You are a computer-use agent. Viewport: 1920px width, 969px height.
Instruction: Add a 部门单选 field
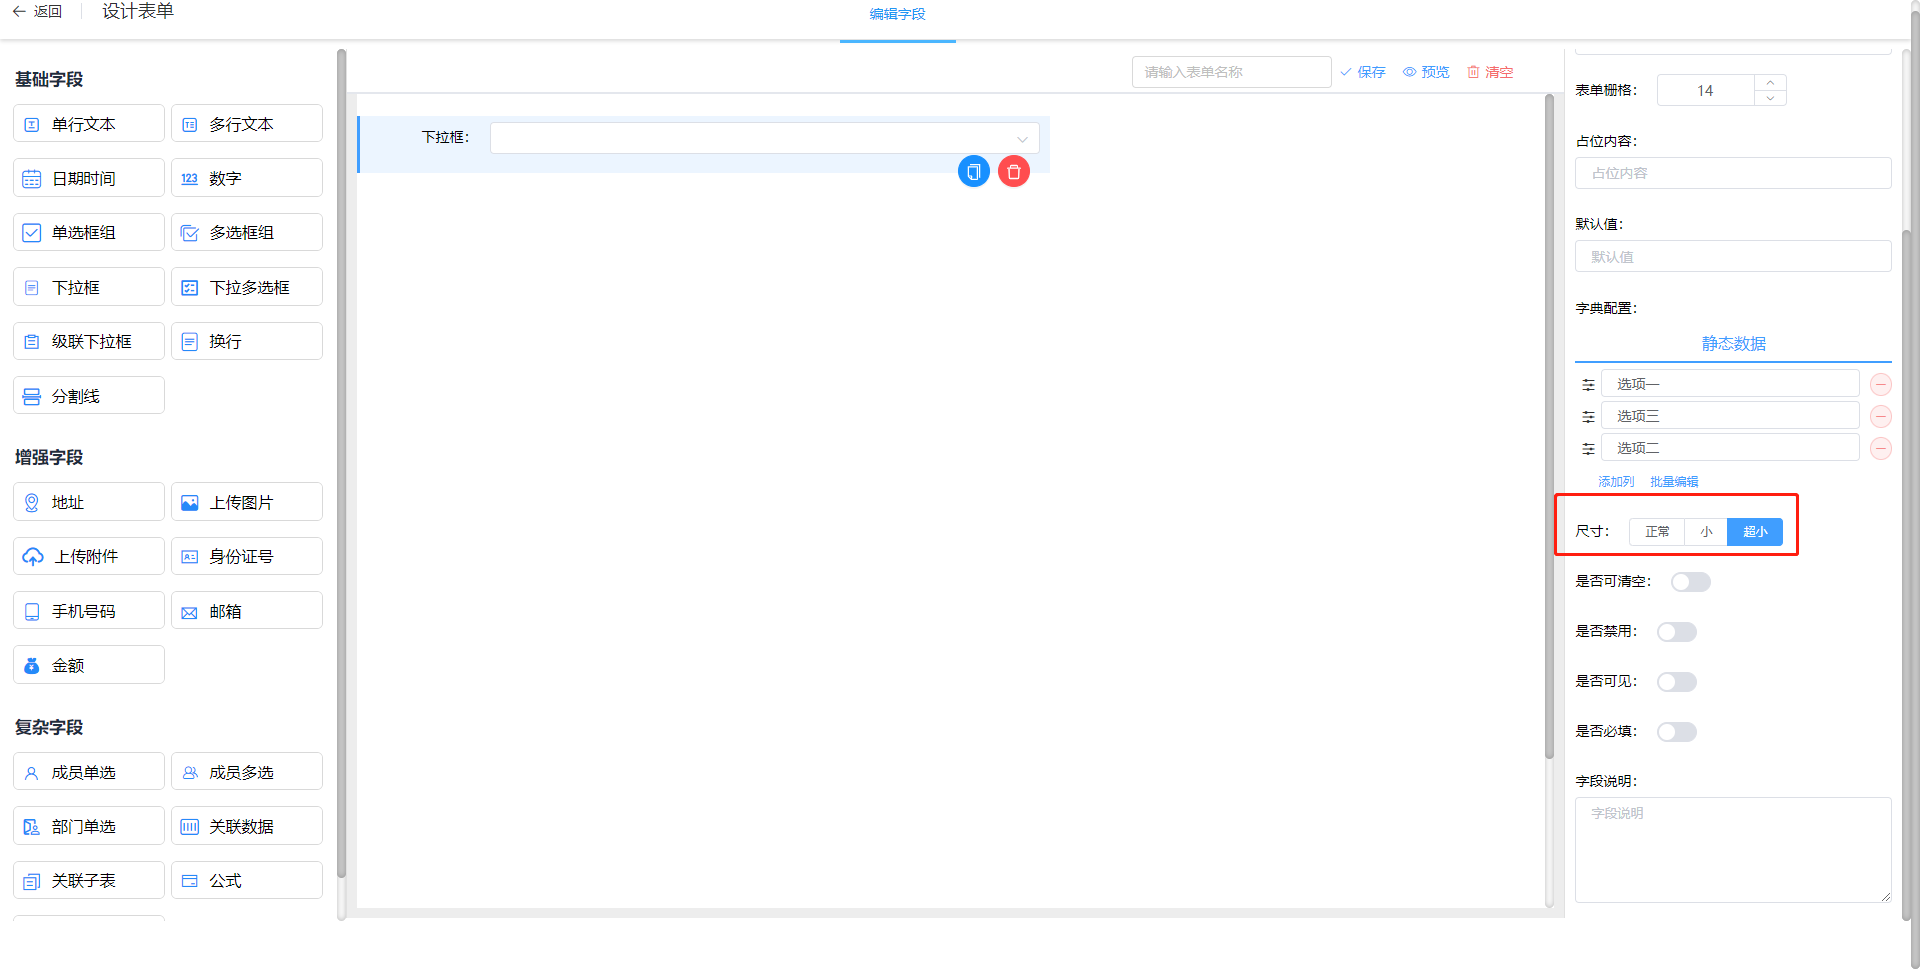tap(89, 826)
